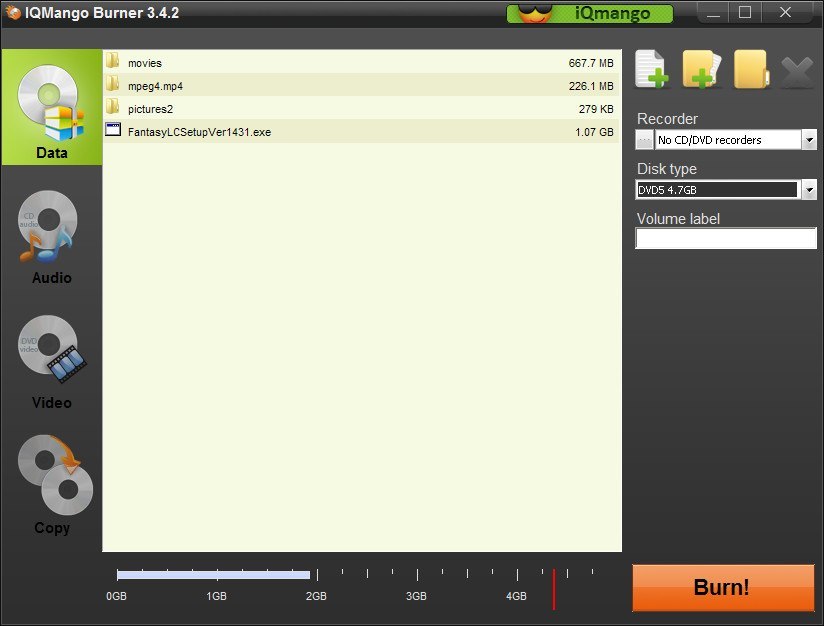Click the Burn! button
824x626 pixels.
pyautogui.click(x=723, y=588)
